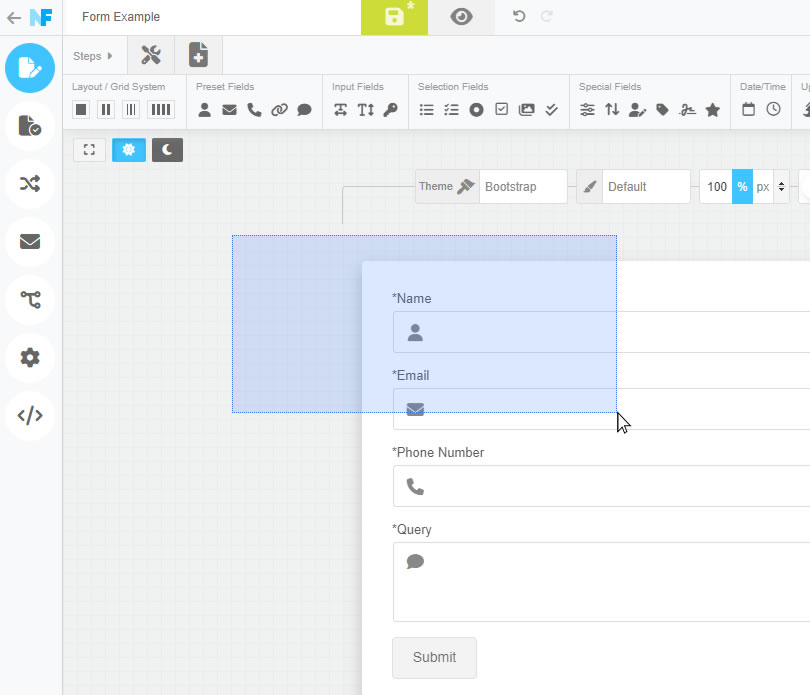
Task: Undo the last change
Action: (x=519, y=17)
